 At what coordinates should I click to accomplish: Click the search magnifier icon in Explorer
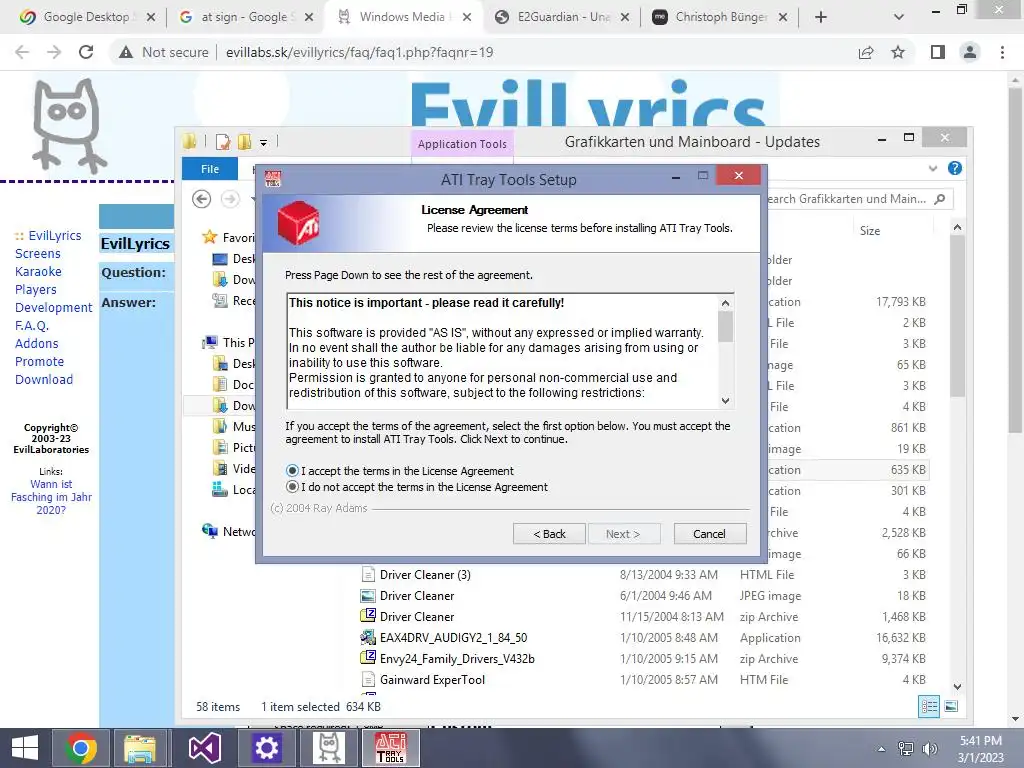[x=940, y=199]
